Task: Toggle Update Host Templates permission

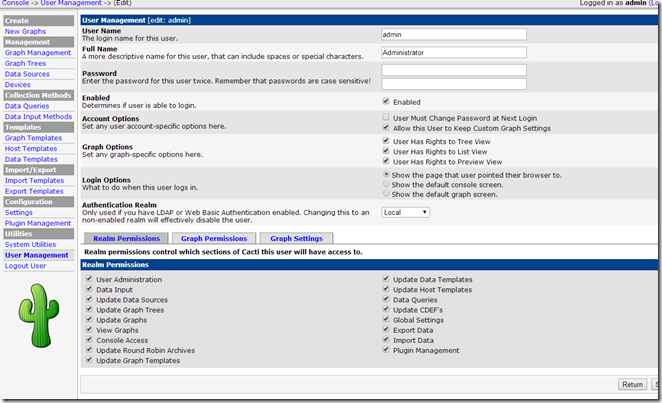Action: [x=386, y=289]
